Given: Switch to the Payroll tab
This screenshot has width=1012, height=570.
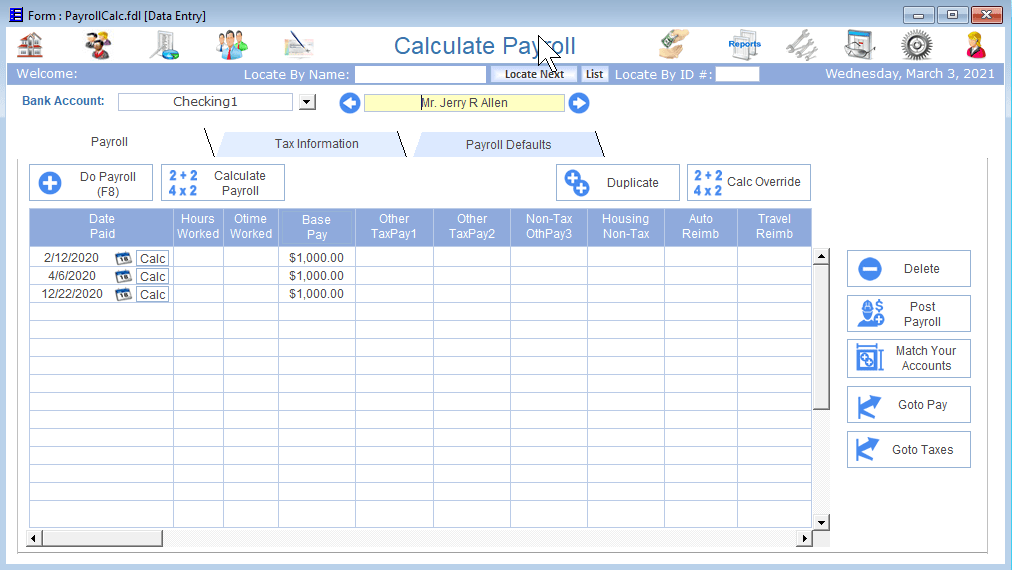Looking at the screenshot, I should coord(109,142).
